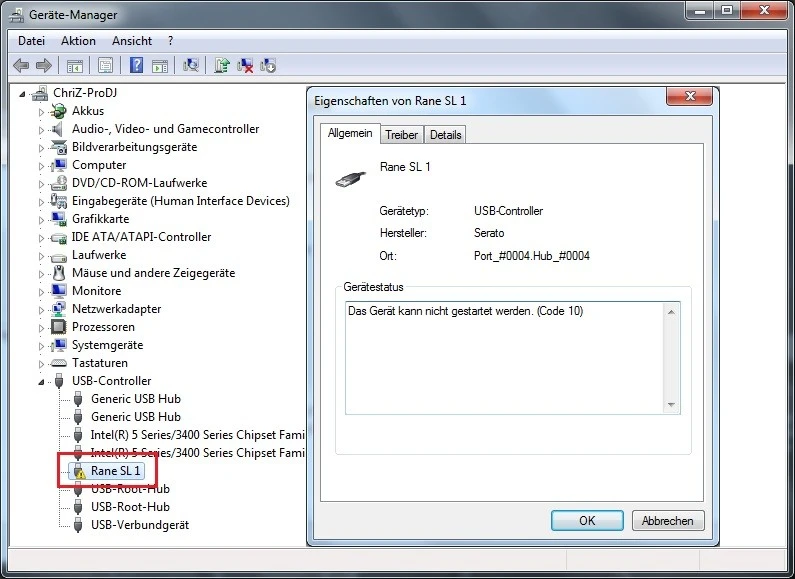The height and width of the screenshot is (579, 795).
Task: Open the Aktion menu
Action: pos(78,41)
